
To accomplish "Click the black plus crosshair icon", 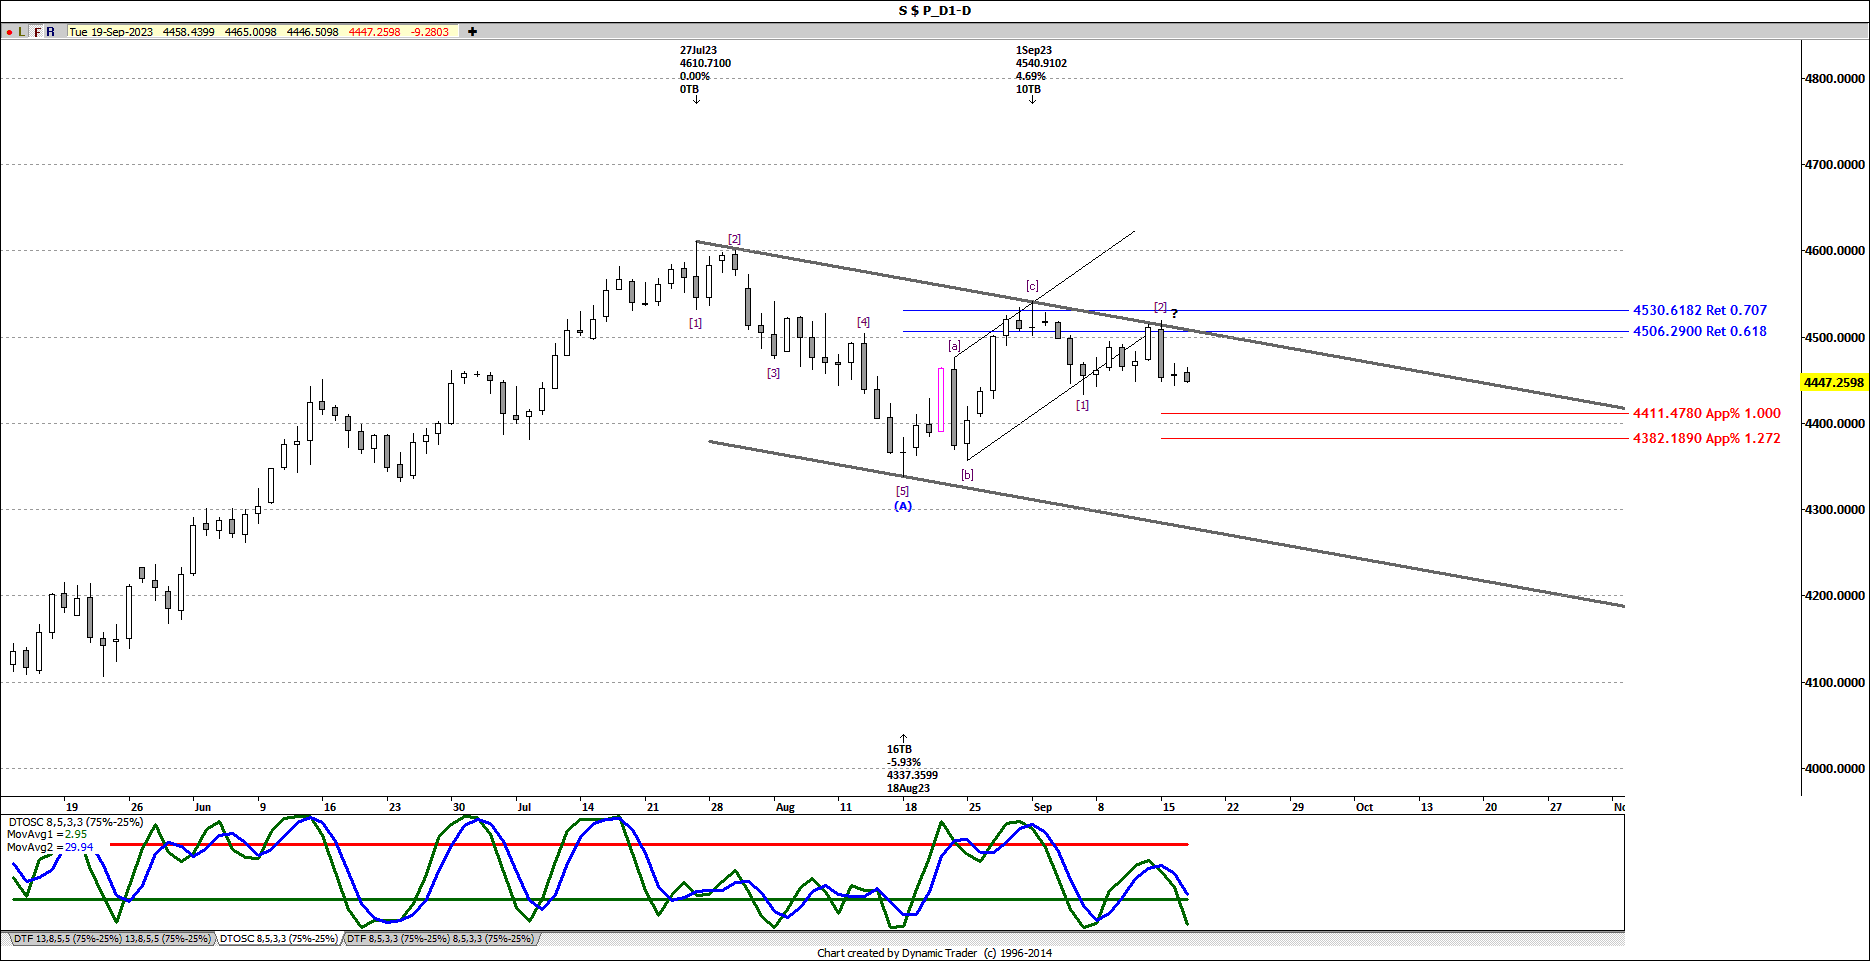I will click(x=472, y=32).
